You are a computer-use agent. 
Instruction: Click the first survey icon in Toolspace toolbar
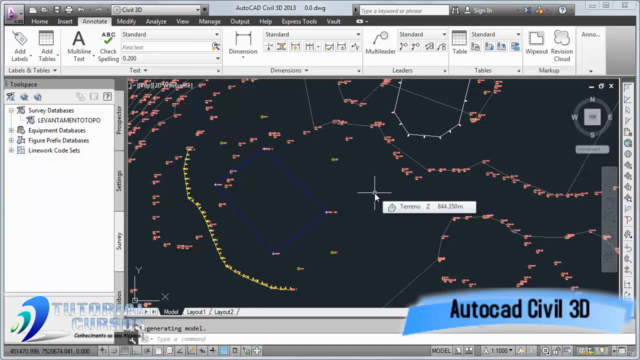[x=11, y=97]
